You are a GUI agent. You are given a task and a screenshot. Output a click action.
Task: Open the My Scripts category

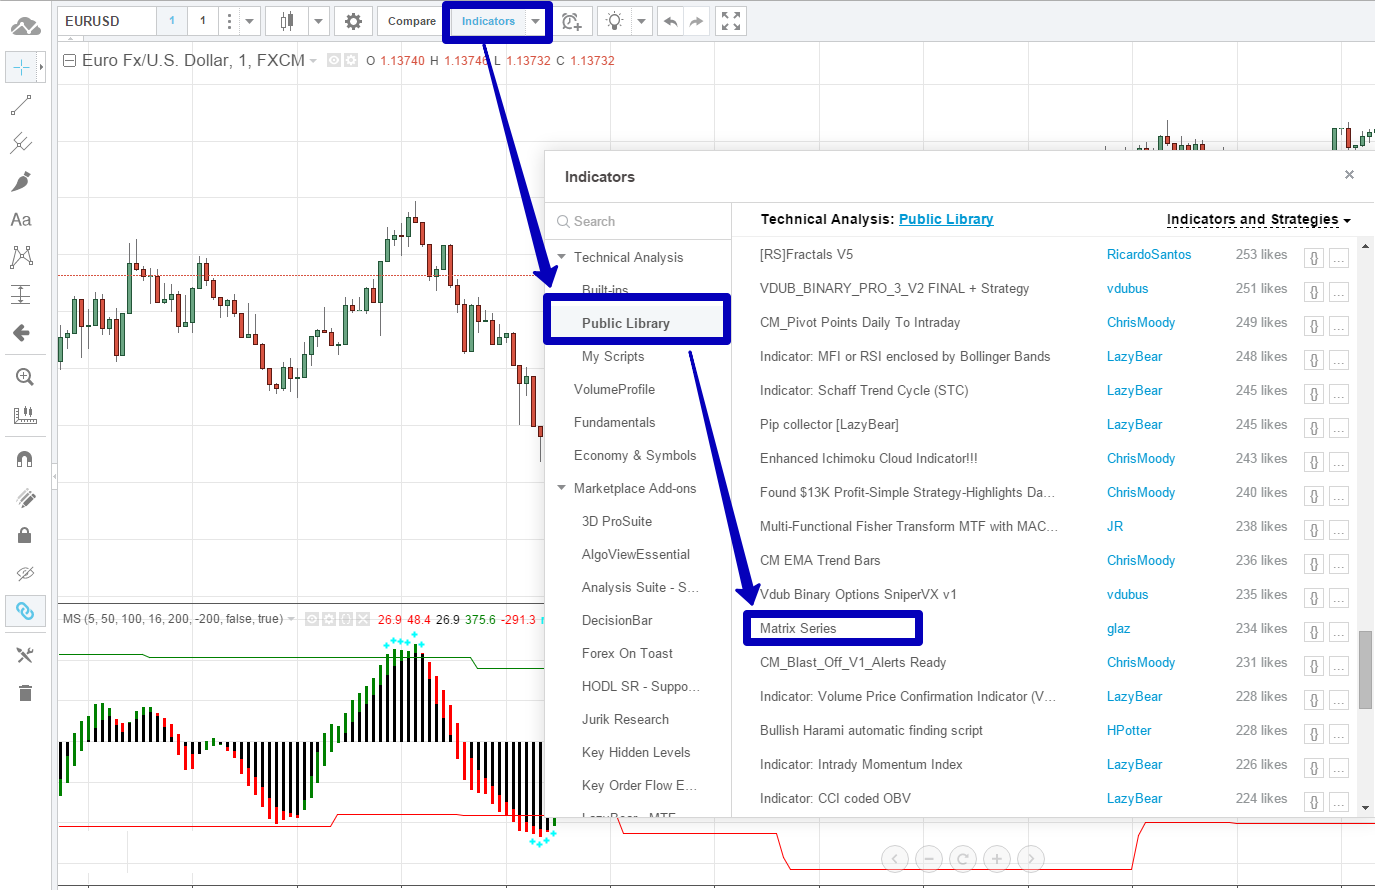pyautogui.click(x=613, y=356)
